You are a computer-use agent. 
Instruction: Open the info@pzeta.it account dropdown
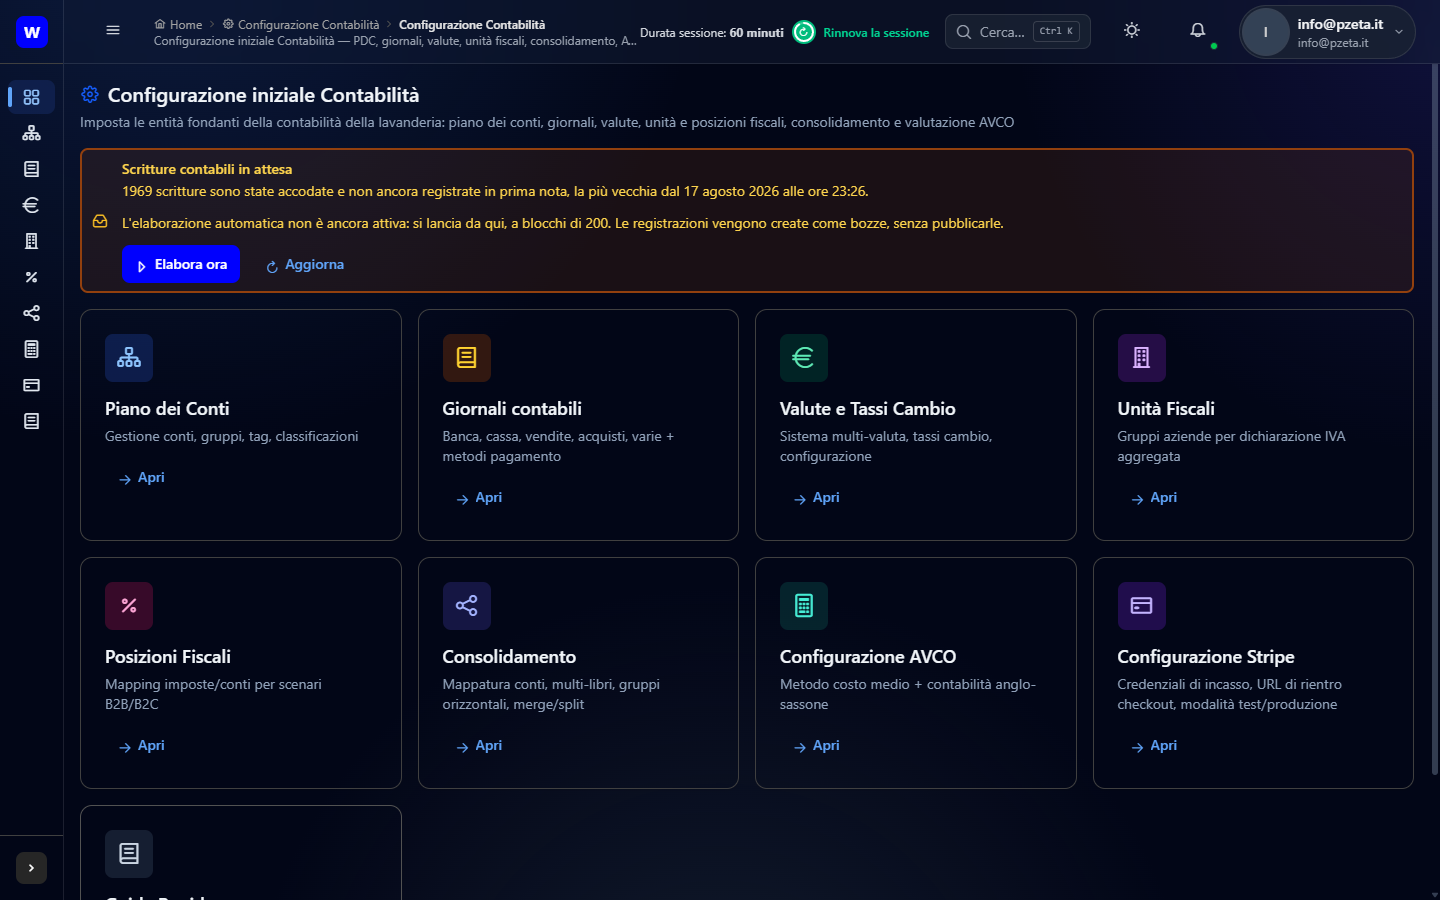[1328, 32]
